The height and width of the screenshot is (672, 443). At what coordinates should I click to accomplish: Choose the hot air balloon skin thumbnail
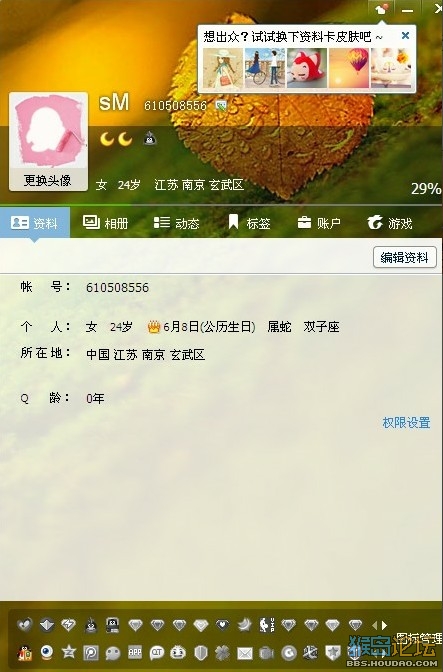click(349, 68)
